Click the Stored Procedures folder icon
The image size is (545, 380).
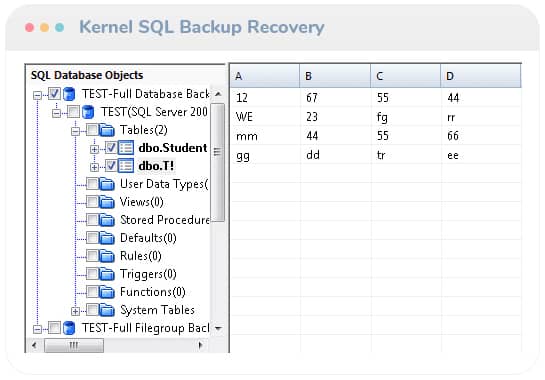point(107,220)
